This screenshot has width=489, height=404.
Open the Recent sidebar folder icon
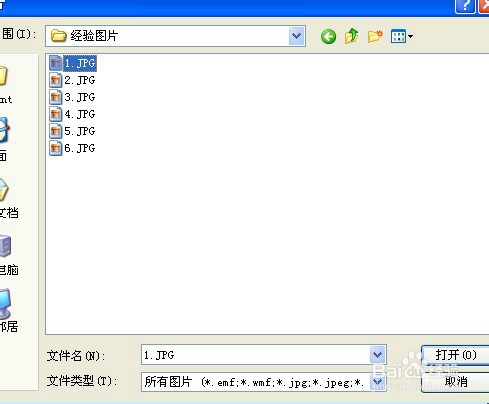coord(3,76)
